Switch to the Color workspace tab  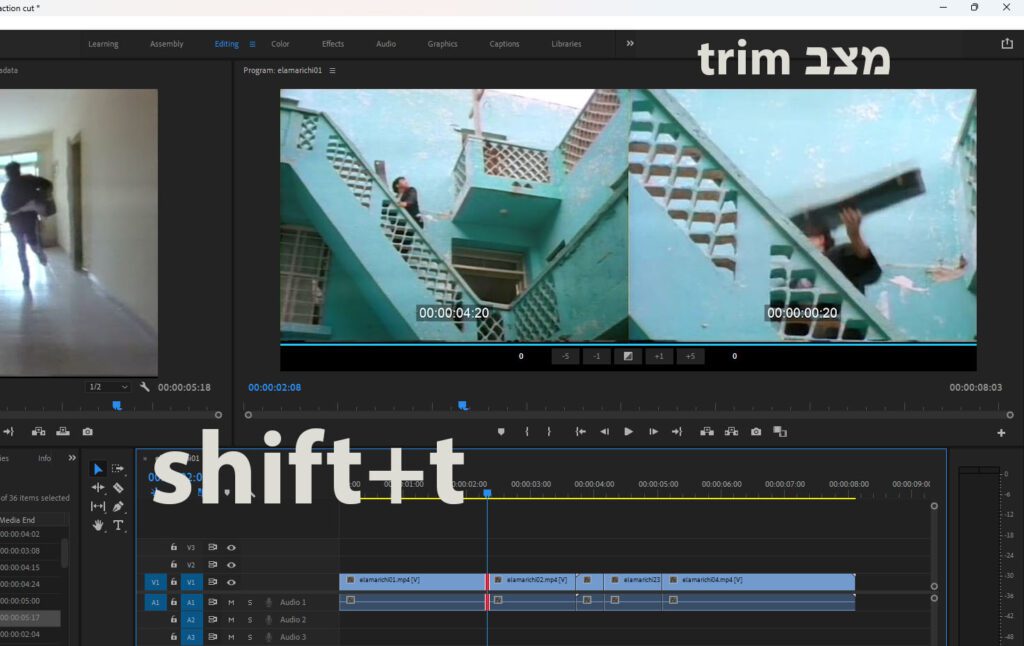(x=280, y=44)
